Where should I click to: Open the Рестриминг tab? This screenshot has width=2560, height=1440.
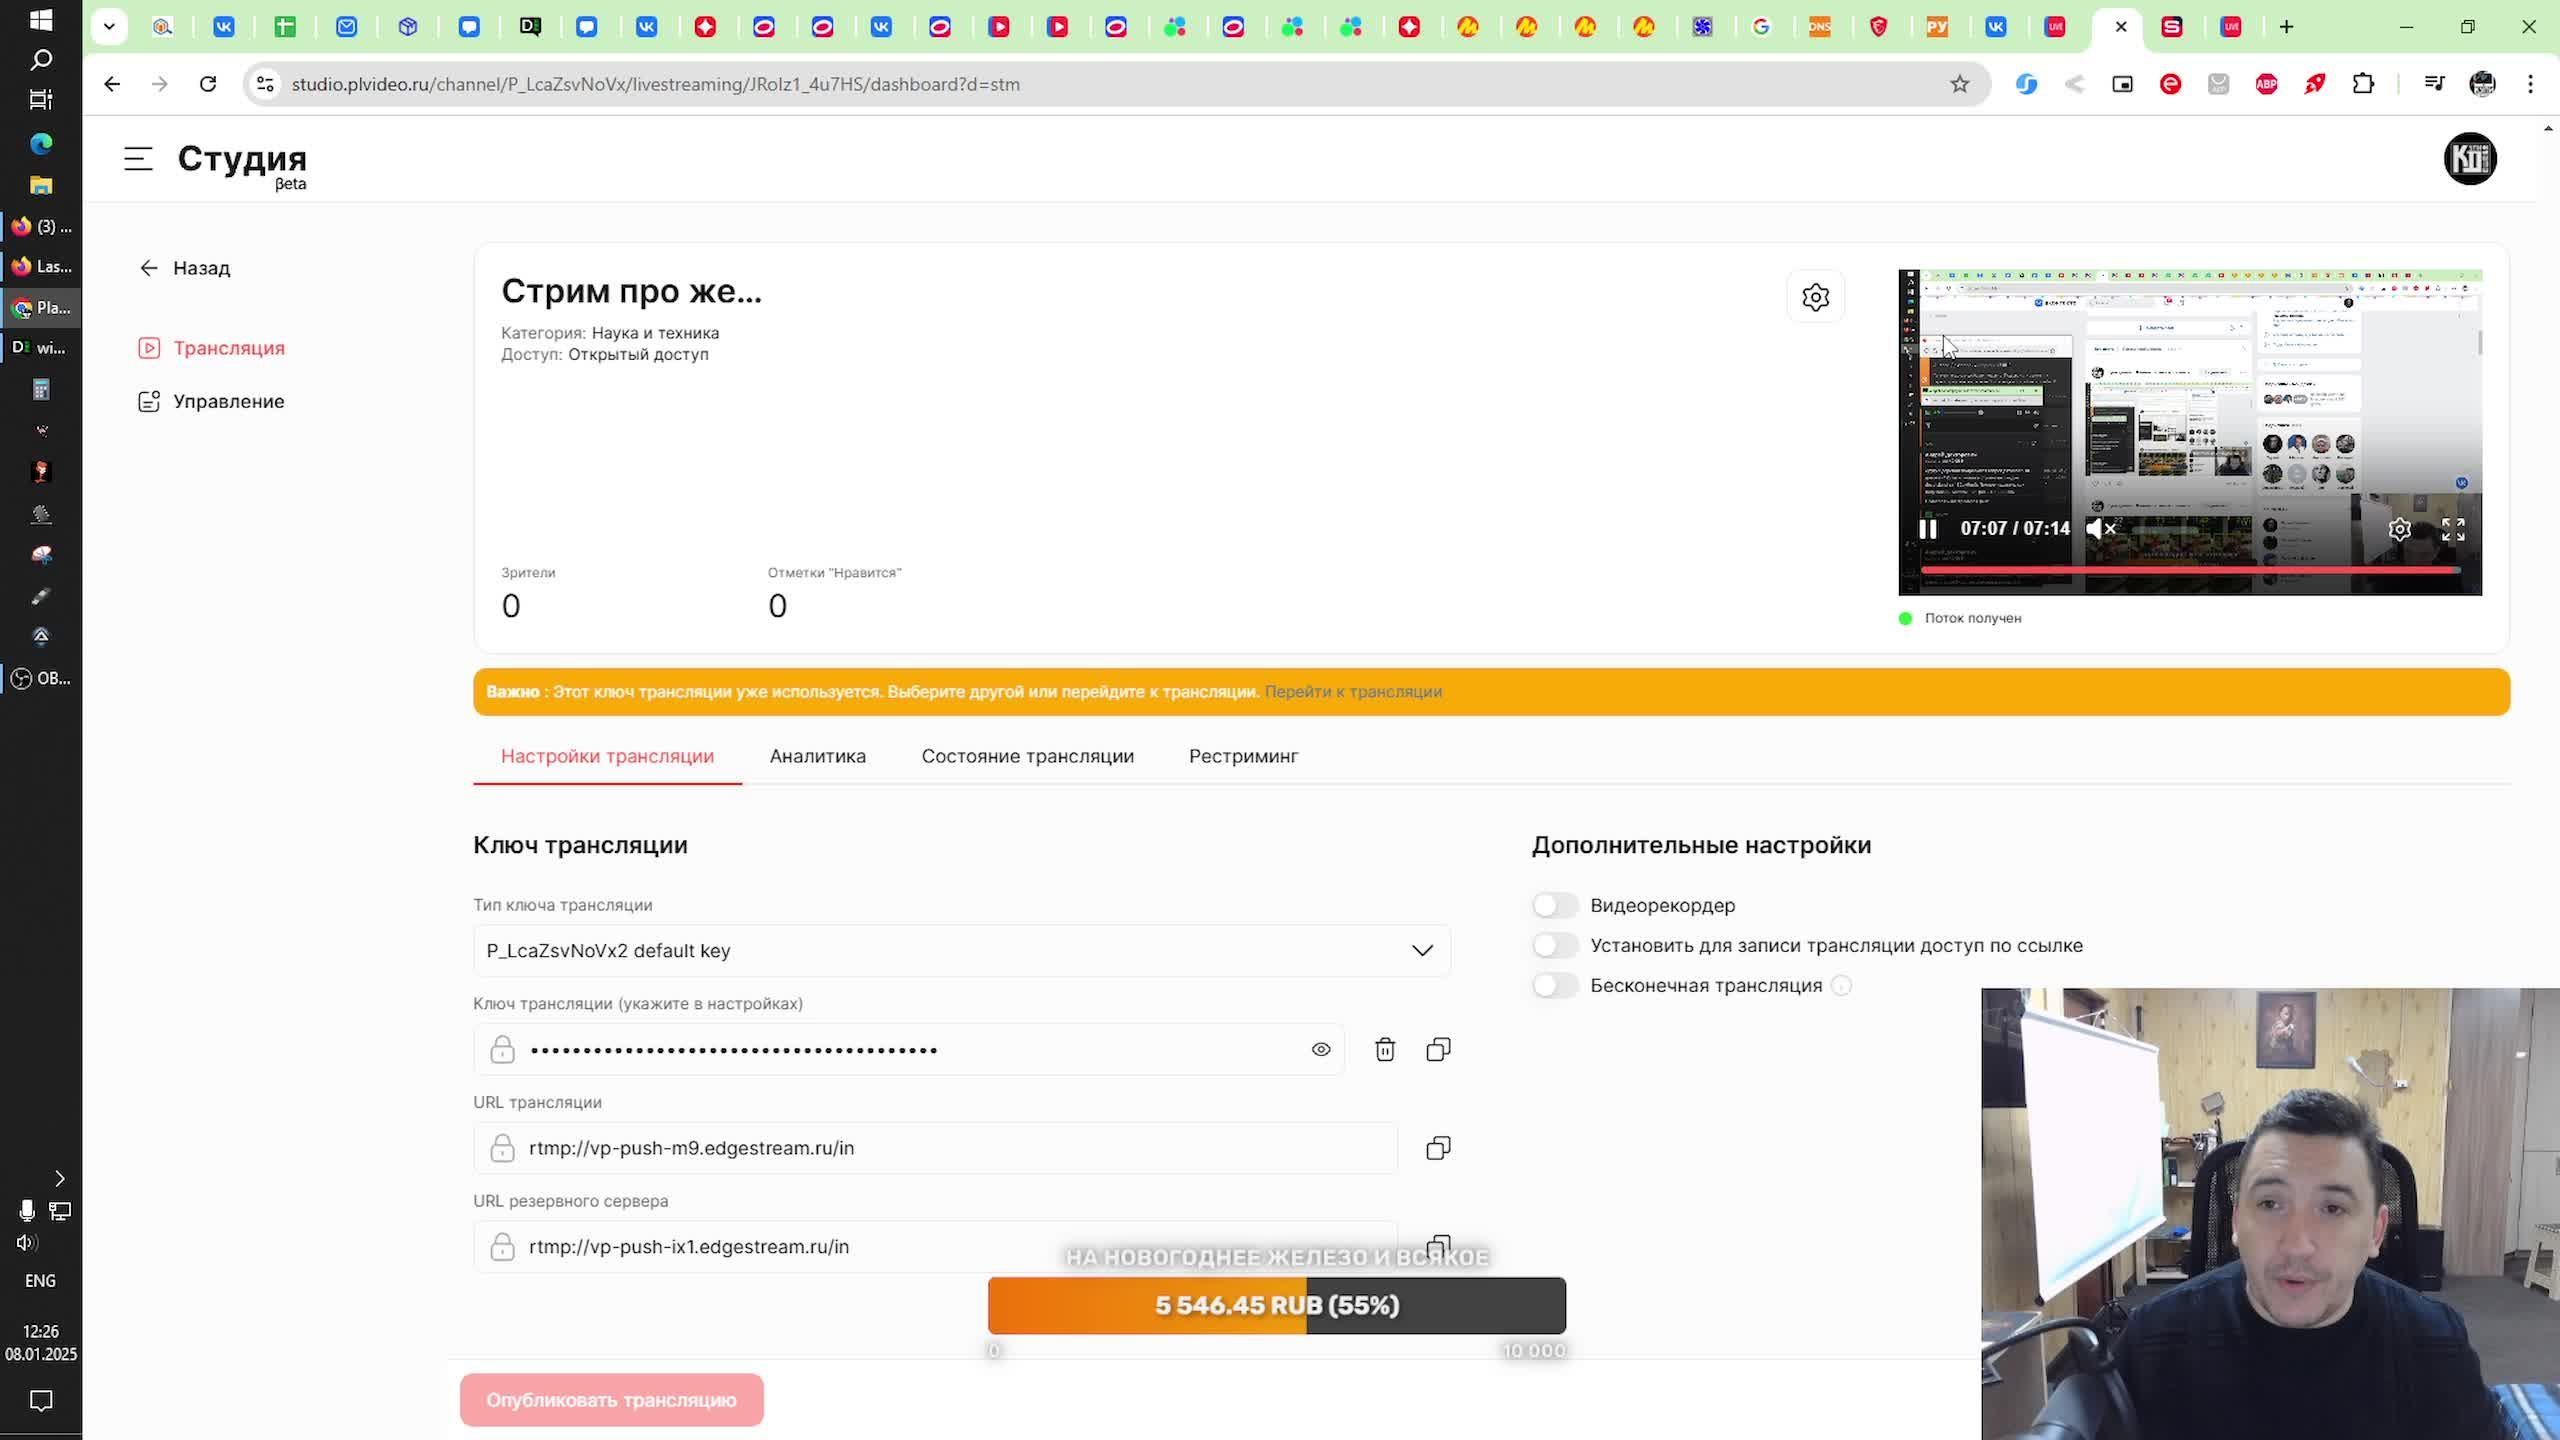tap(1243, 756)
